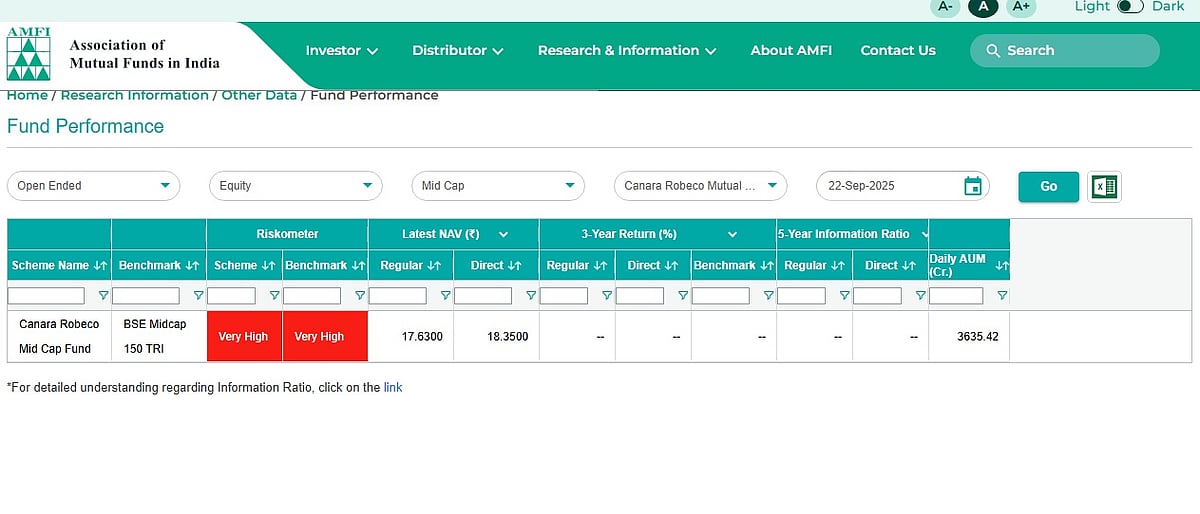Decrease font size with A- button

pos(944,7)
